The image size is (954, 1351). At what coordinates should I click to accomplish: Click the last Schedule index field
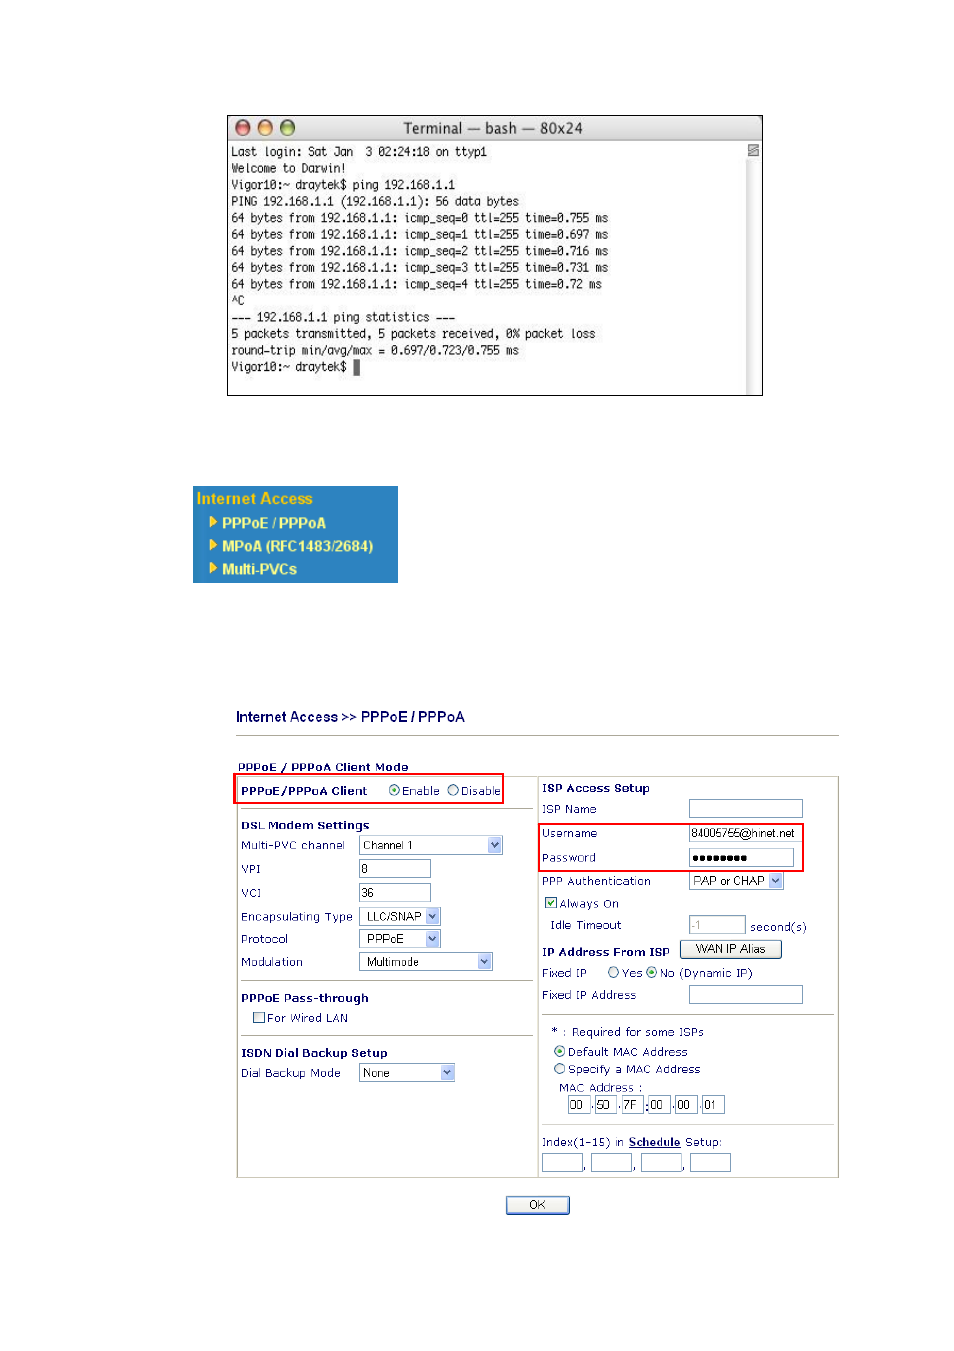[710, 1162]
